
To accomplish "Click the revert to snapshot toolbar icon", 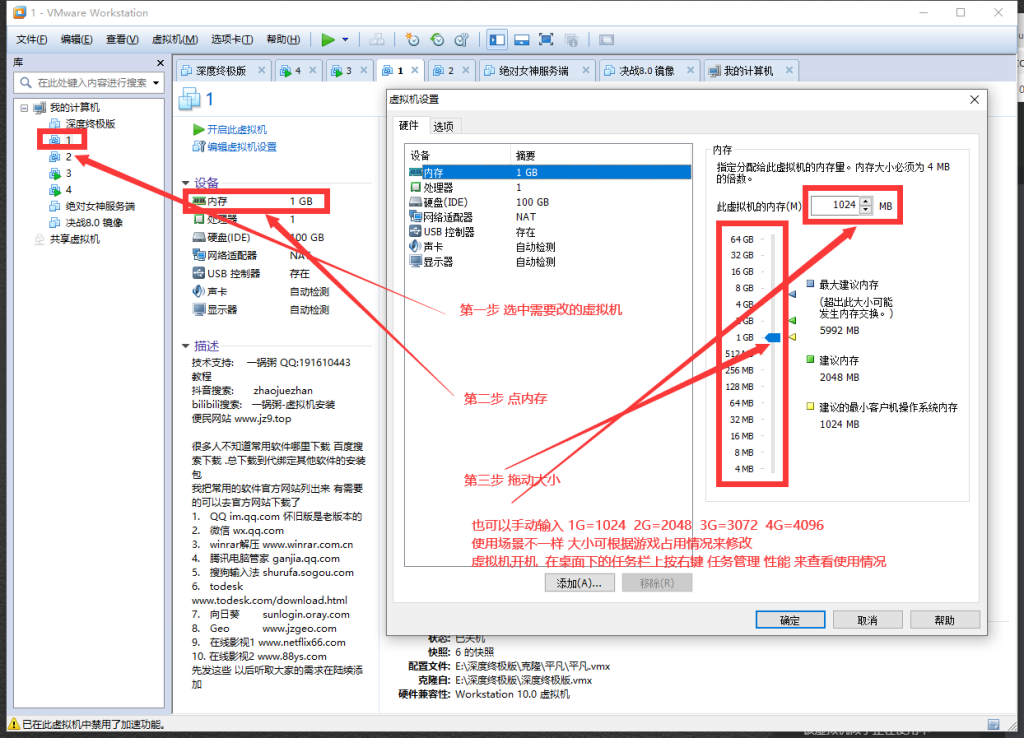I will (x=437, y=40).
